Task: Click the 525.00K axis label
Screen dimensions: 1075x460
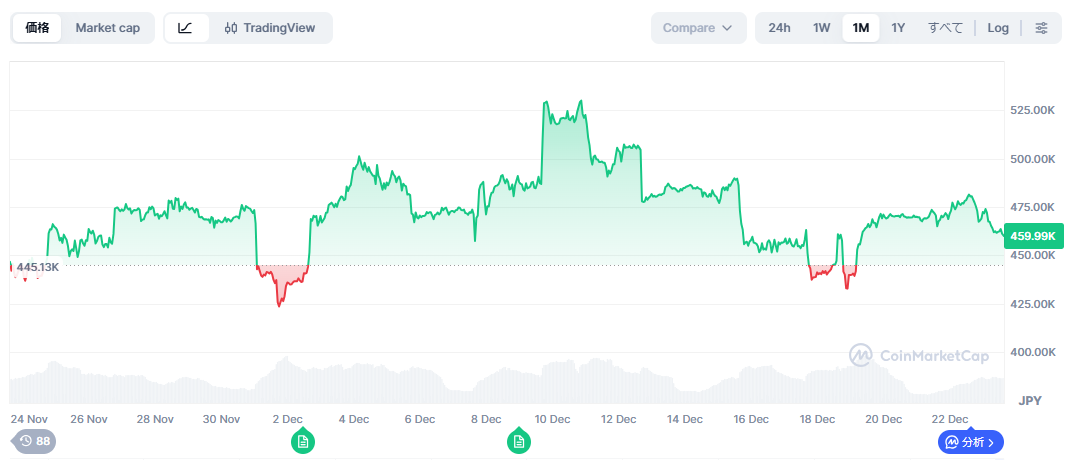Action: [1032, 110]
